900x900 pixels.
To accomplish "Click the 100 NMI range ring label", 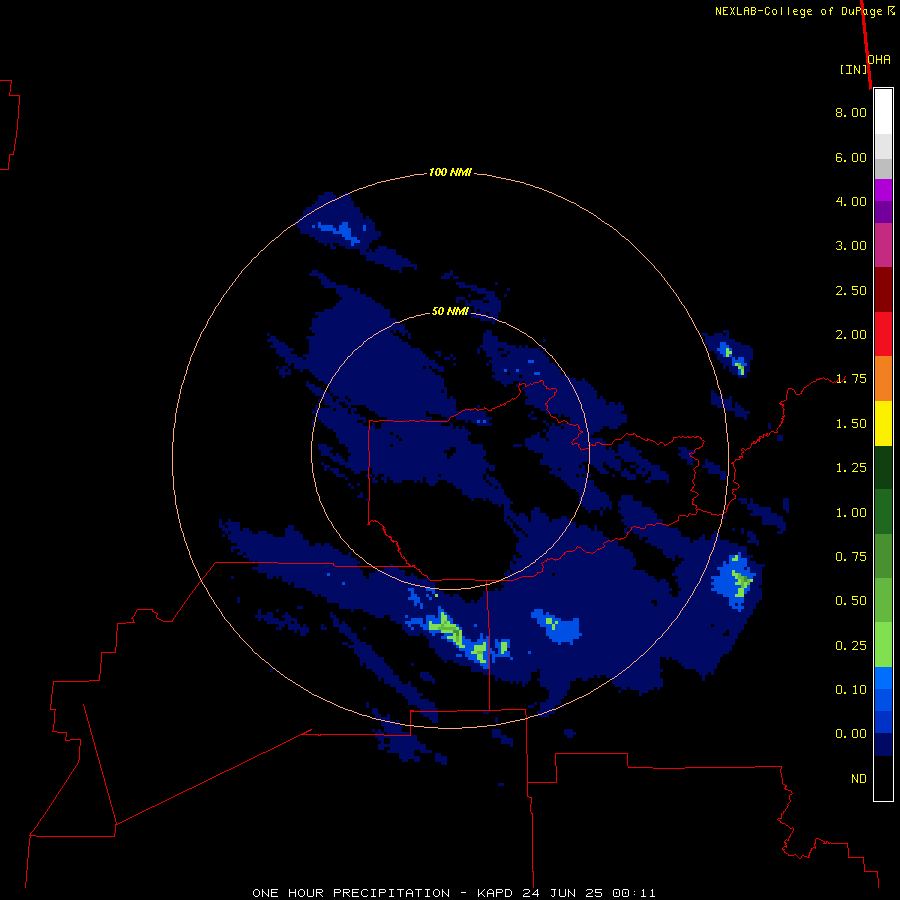I will click(450, 172).
